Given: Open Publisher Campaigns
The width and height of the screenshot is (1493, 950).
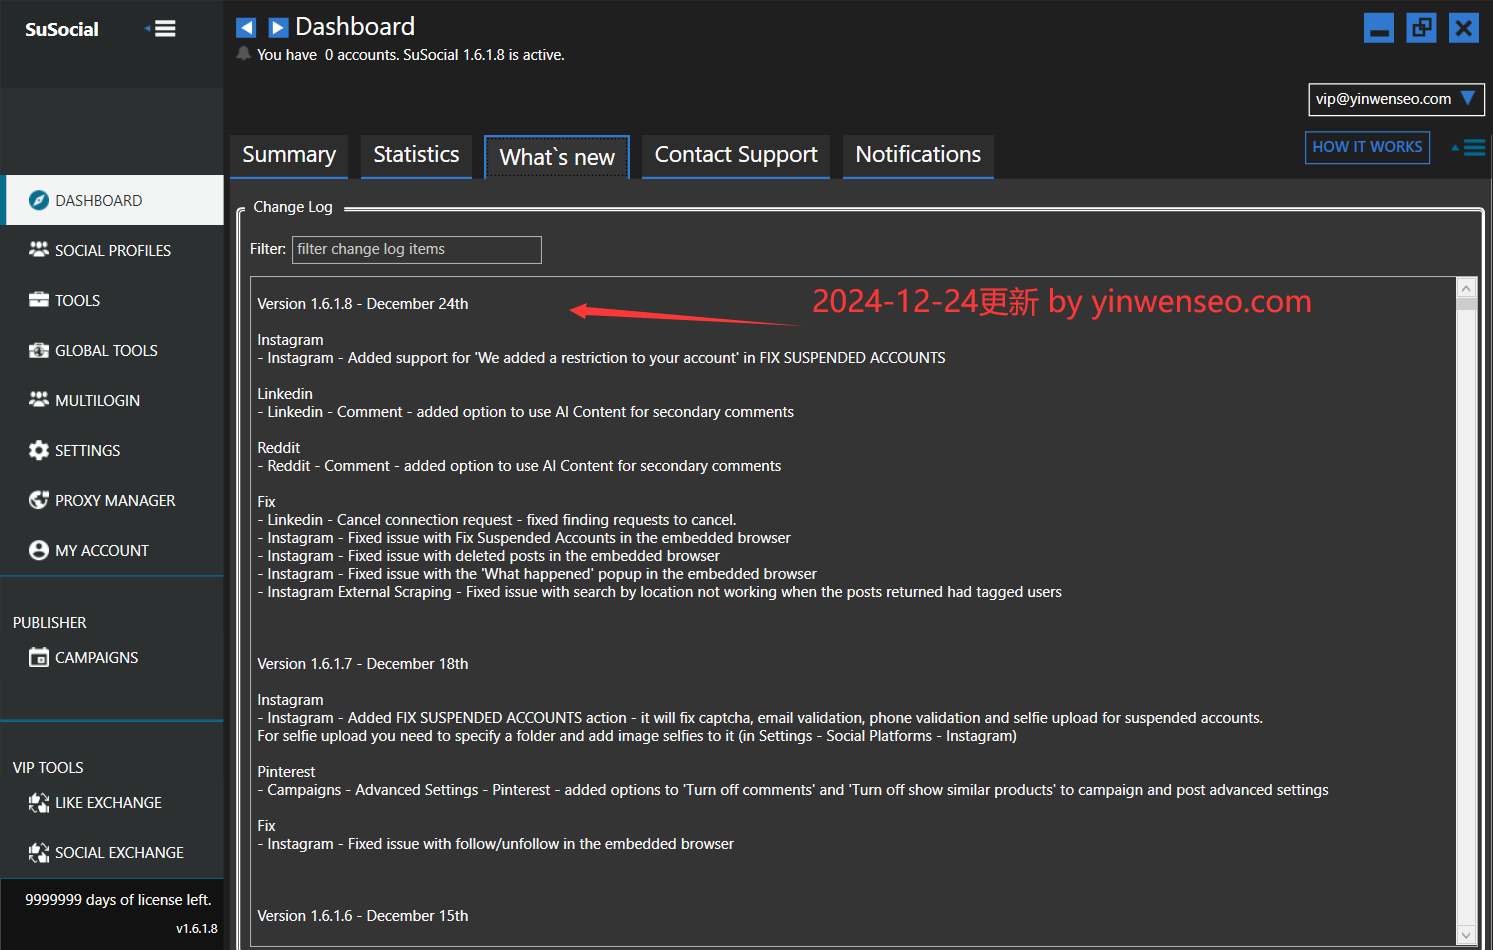Looking at the screenshot, I should point(112,657).
